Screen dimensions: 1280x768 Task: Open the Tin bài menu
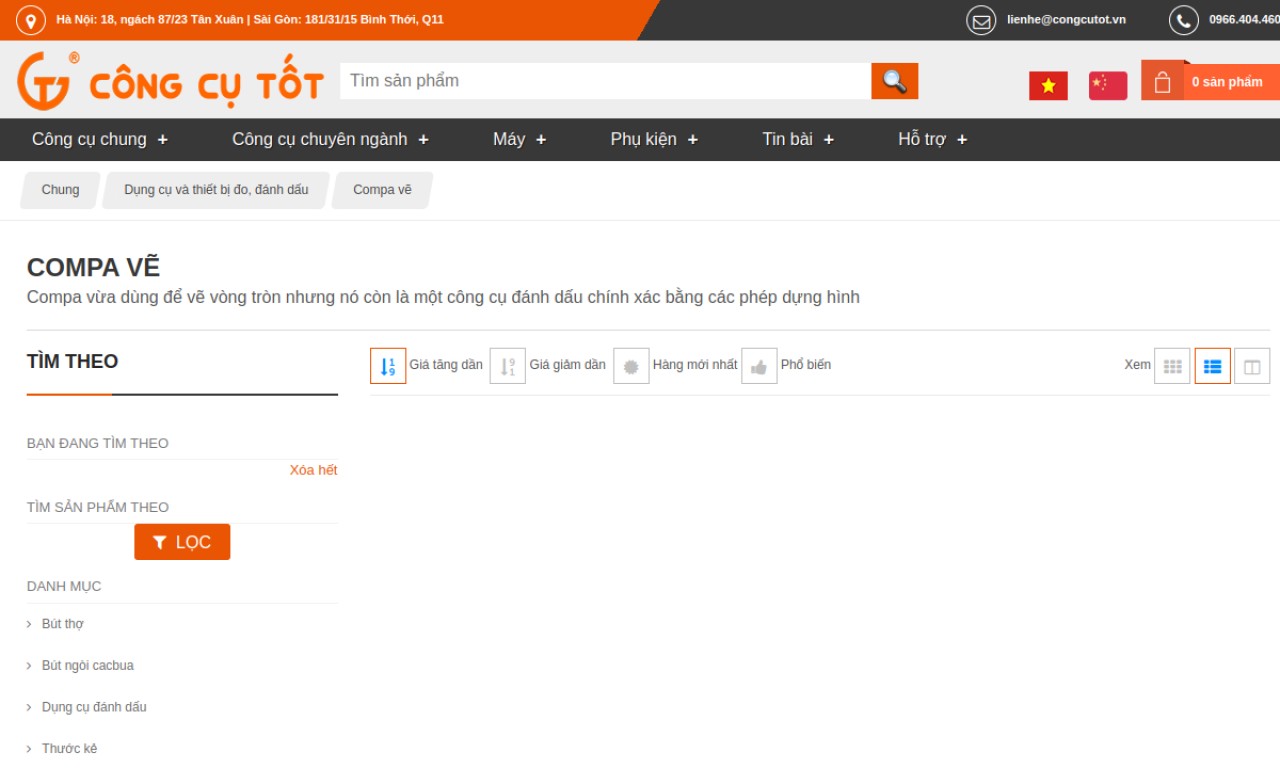[x=797, y=139]
